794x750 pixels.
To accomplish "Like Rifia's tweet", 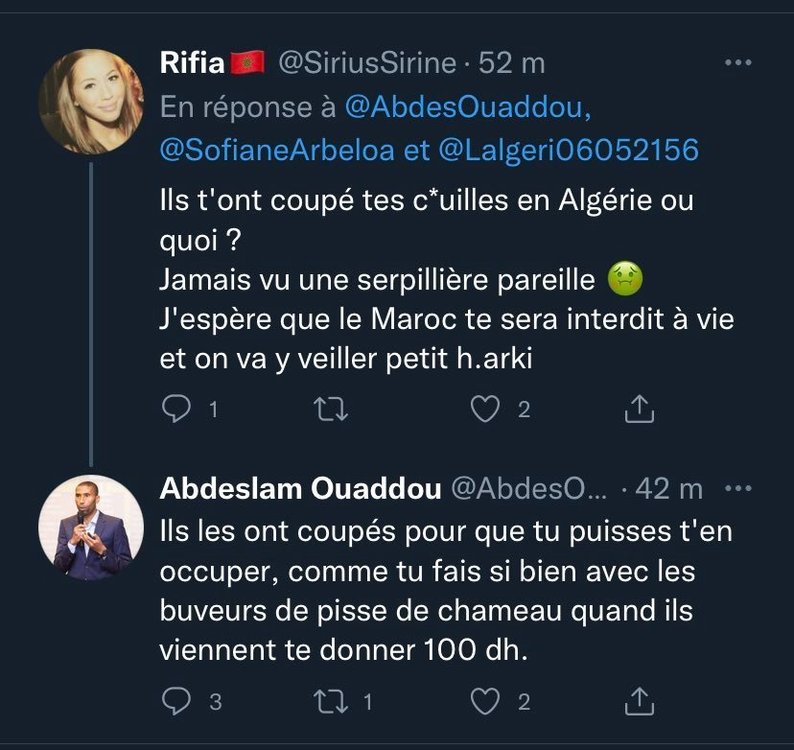I will click(x=486, y=408).
